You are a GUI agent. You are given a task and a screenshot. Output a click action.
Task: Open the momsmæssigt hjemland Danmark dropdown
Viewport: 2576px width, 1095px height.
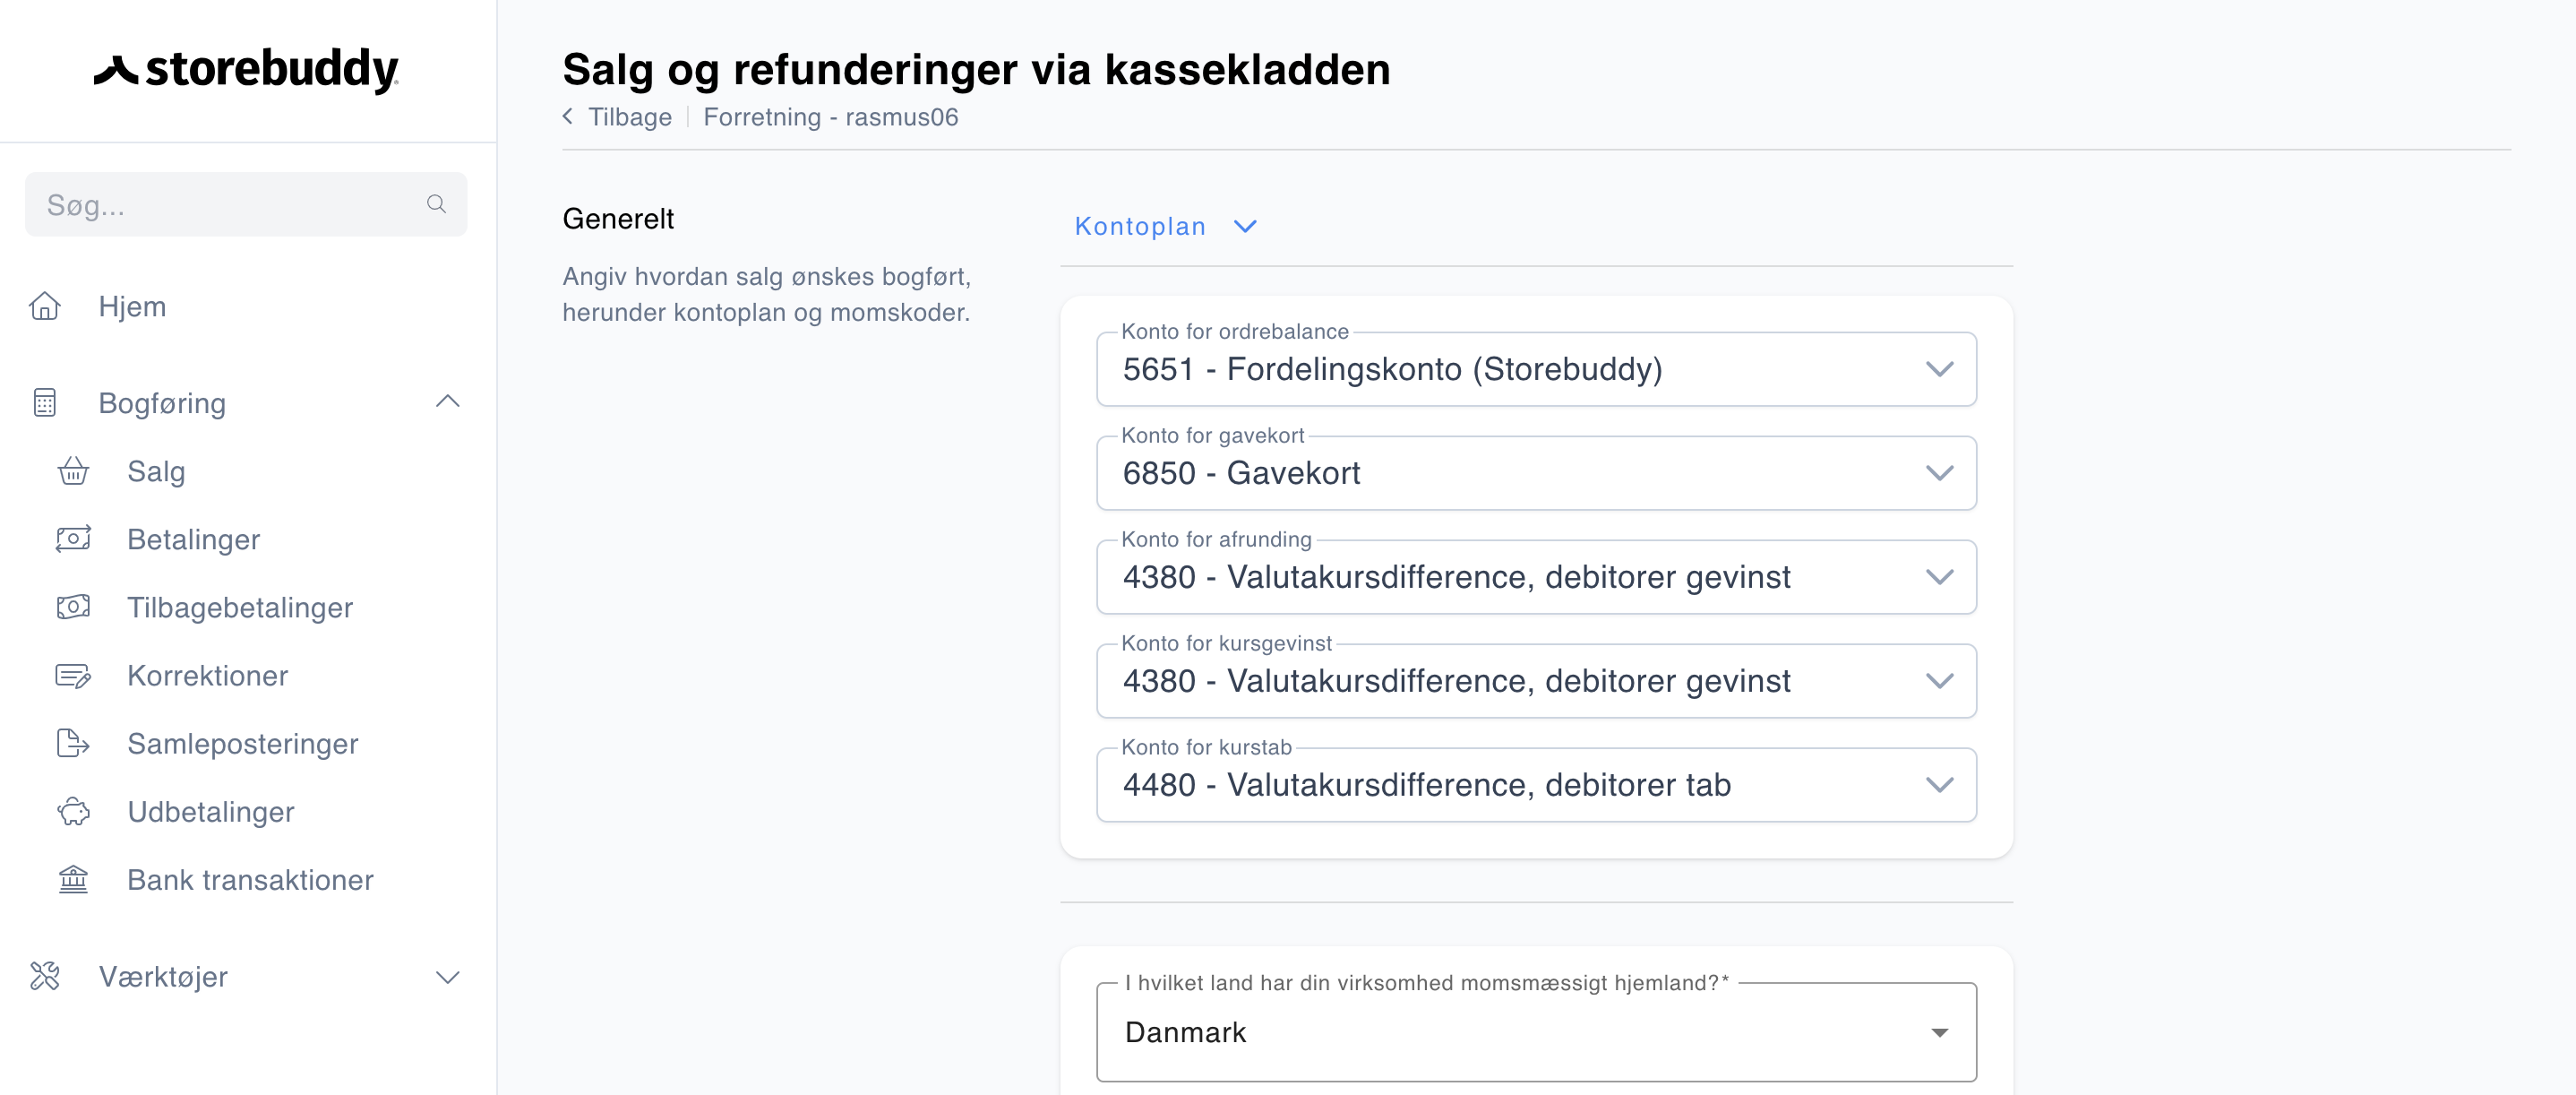[1536, 1033]
